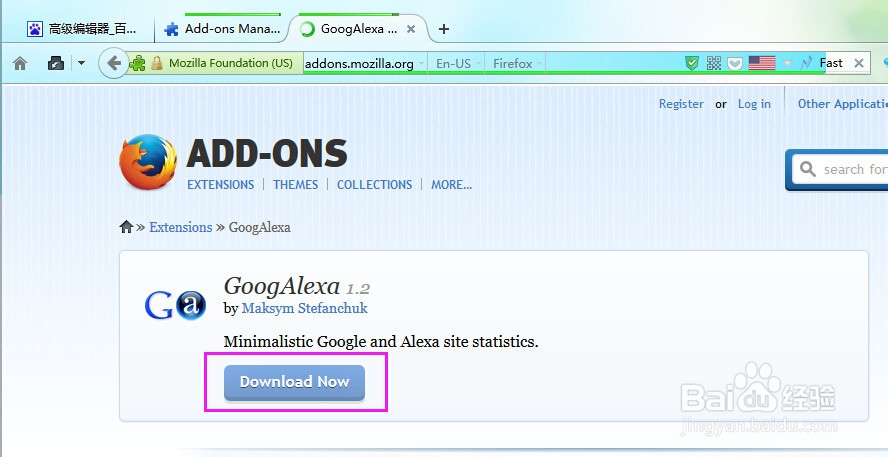The height and width of the screenshot is (457, 888).
Task: Open dropdown arrow next to US flag
Action: point(787,63)
